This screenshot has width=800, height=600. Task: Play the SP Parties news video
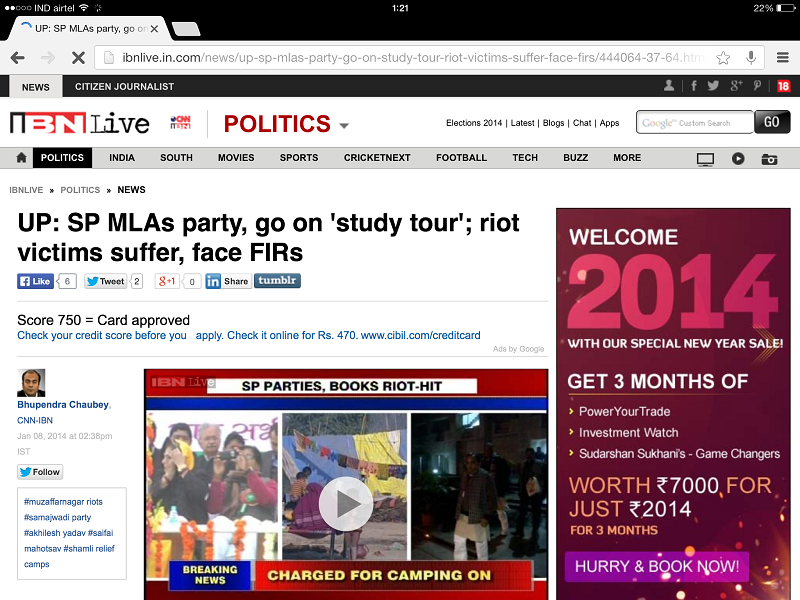pyautogui.click(x=346, y=503)
